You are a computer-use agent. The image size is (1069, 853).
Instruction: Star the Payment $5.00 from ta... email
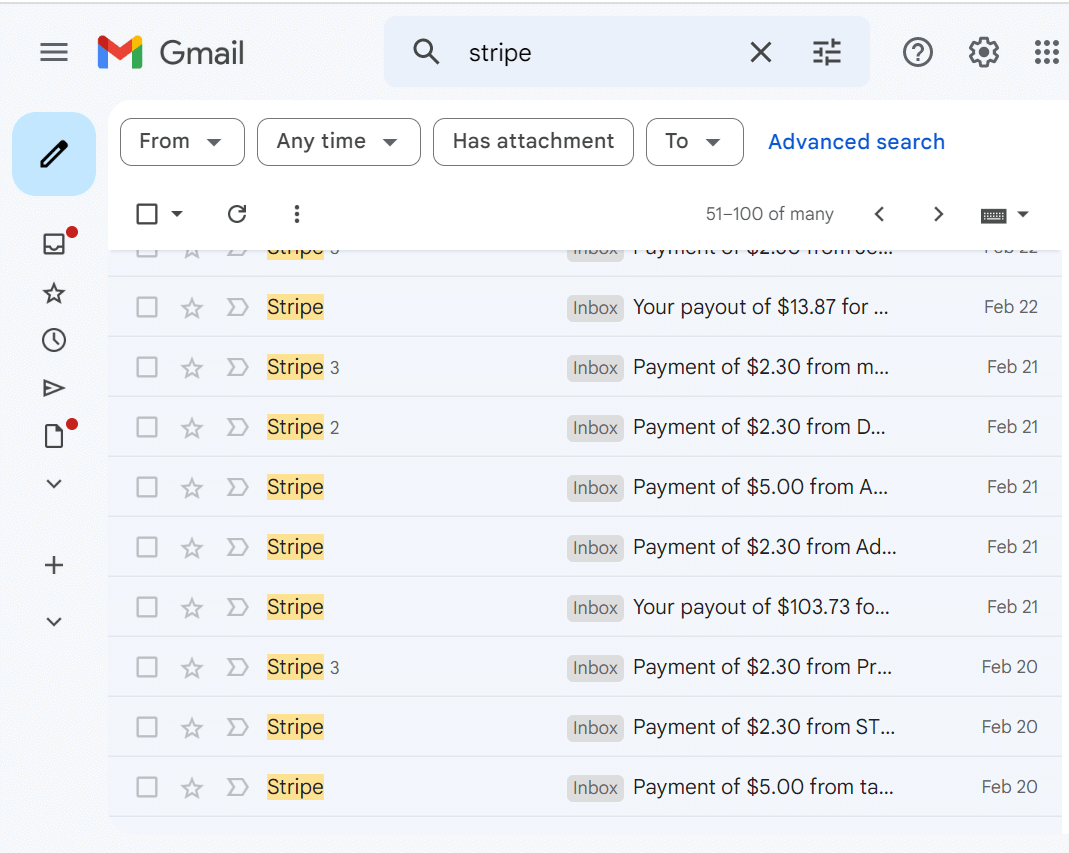pos(192,788)
